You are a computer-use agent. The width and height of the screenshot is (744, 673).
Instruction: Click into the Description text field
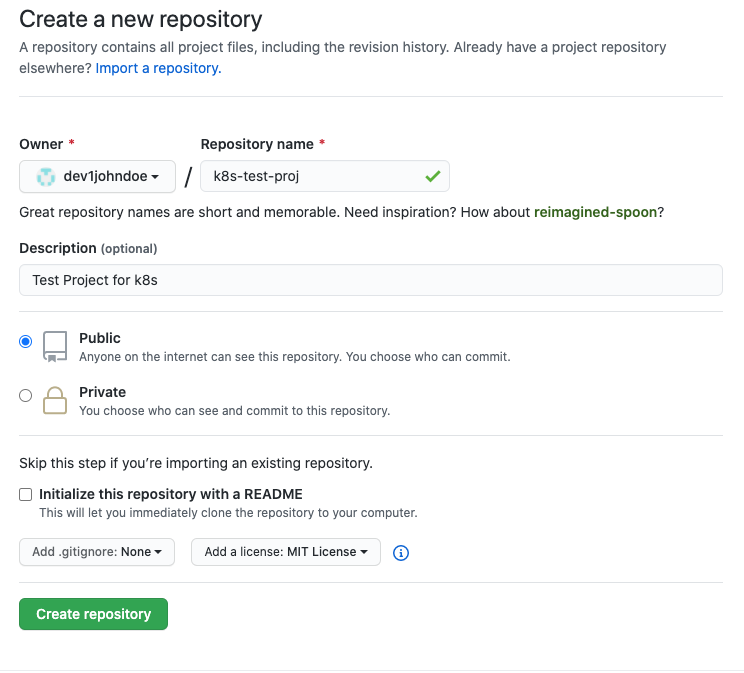point(371,280)
